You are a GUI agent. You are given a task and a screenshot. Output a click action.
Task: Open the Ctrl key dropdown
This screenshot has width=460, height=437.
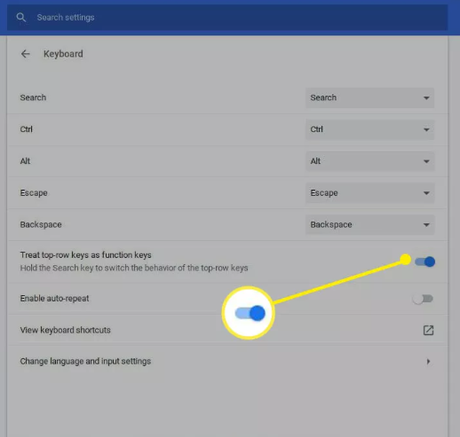click(x=370, y=129)
